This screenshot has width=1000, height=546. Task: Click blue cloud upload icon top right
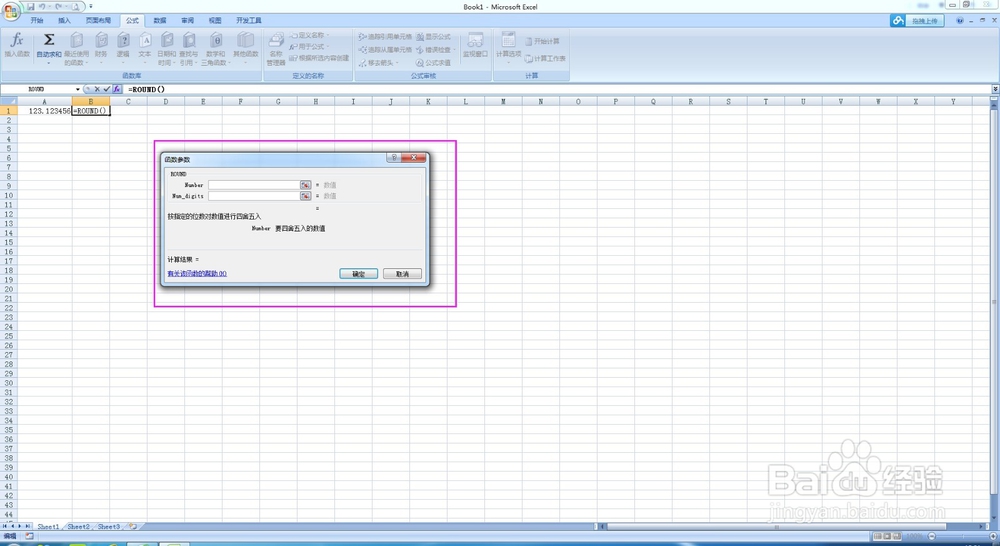click(x=898, y=20)
